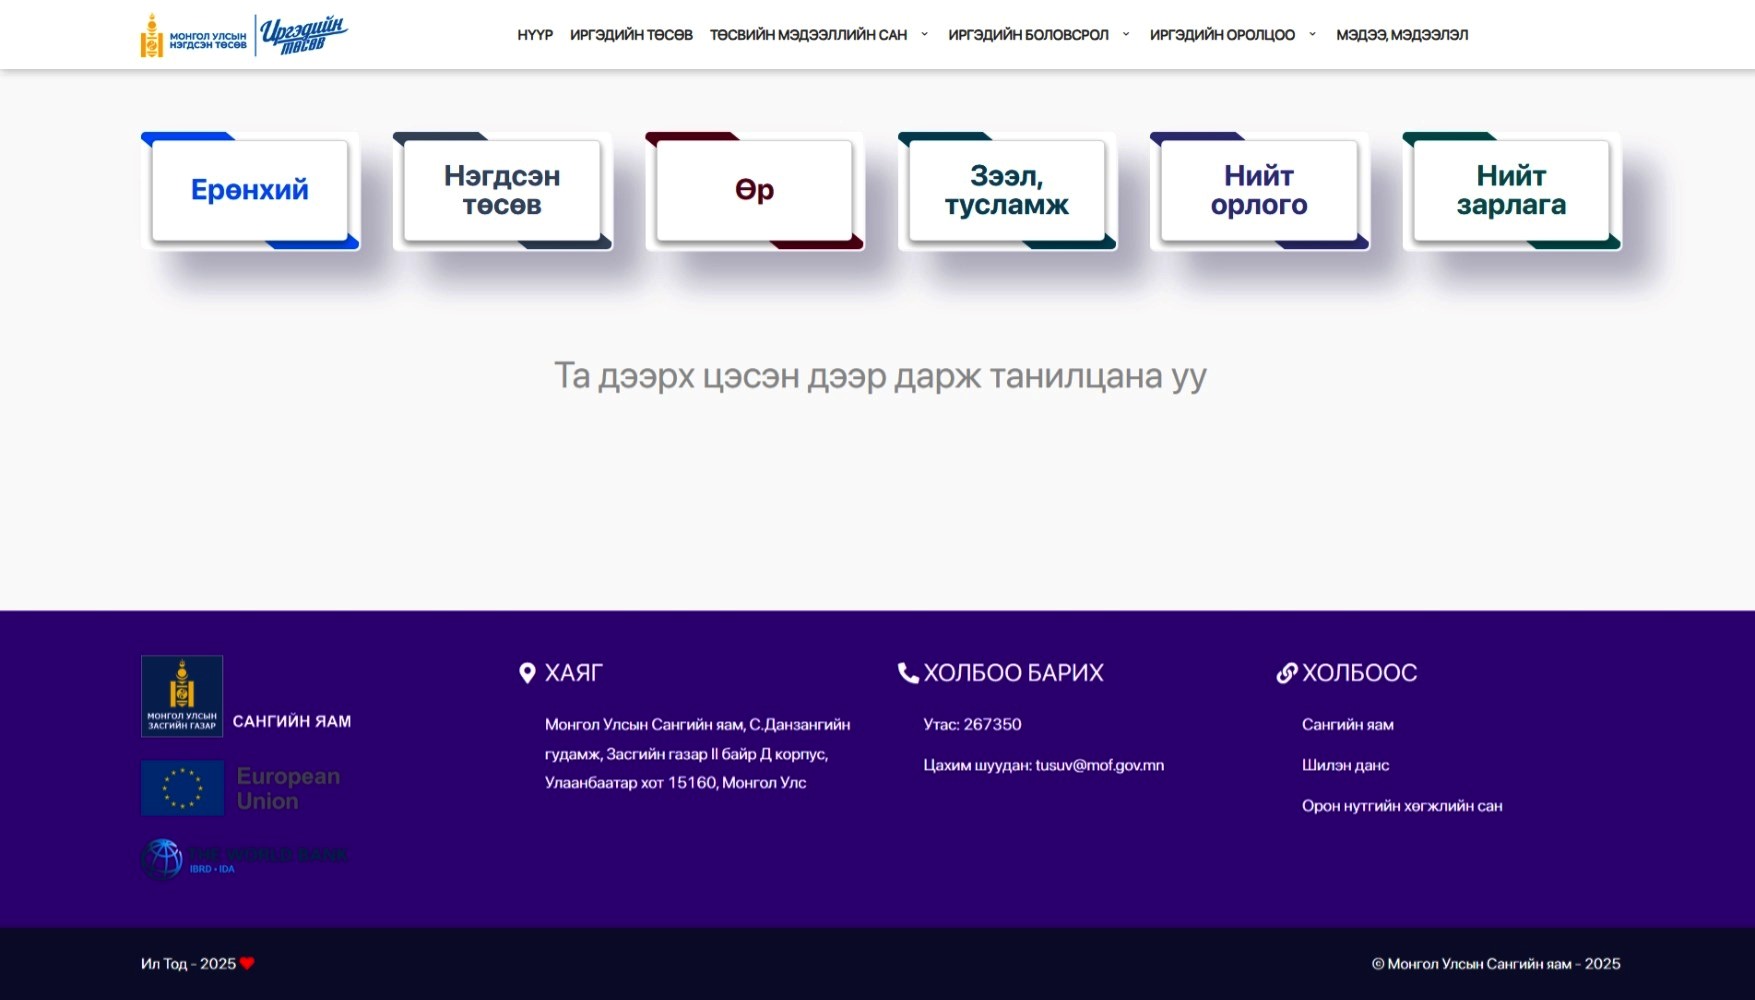The image size is (1755, 1000).
Task: Click the red heart icon in footer
Action: click(x=247, y=964)
